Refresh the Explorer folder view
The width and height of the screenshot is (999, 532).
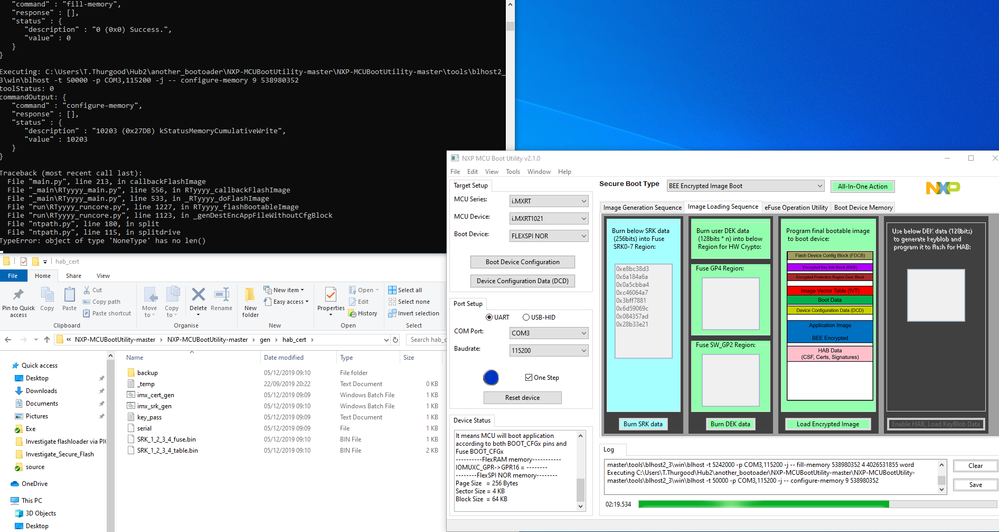coord(395,340)
